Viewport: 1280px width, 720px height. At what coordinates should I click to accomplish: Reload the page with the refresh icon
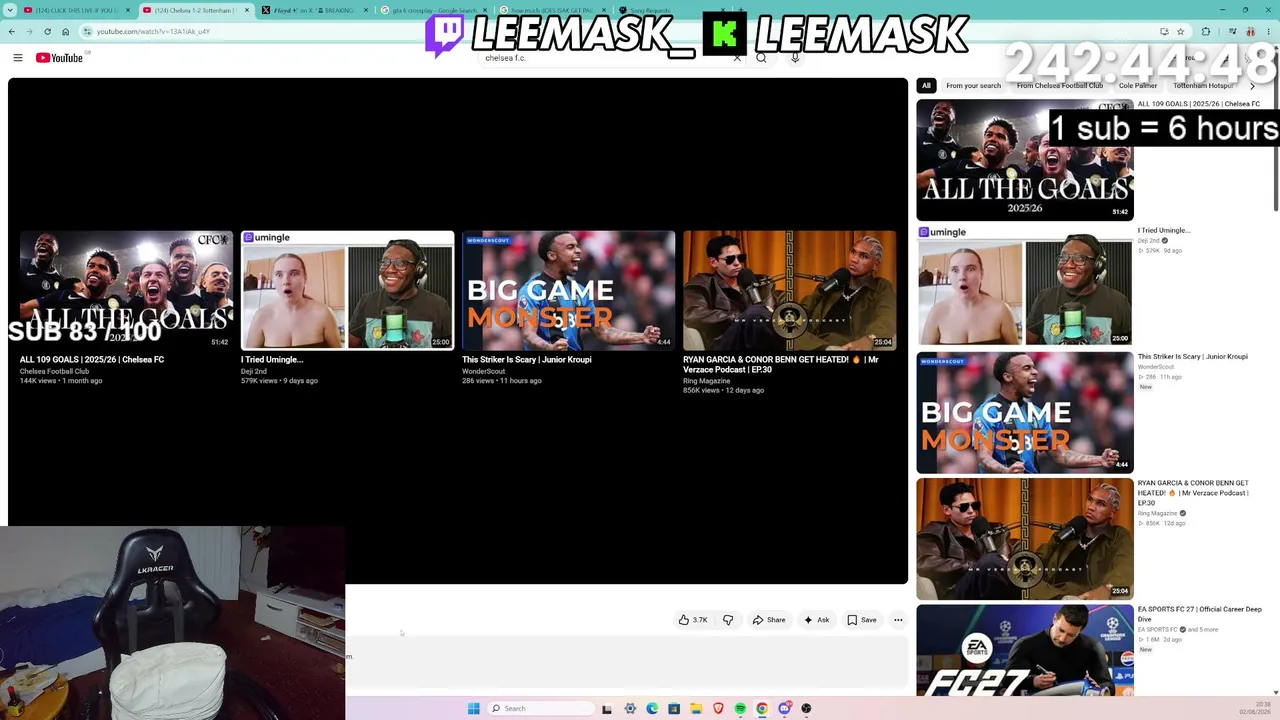coord(47,31)
